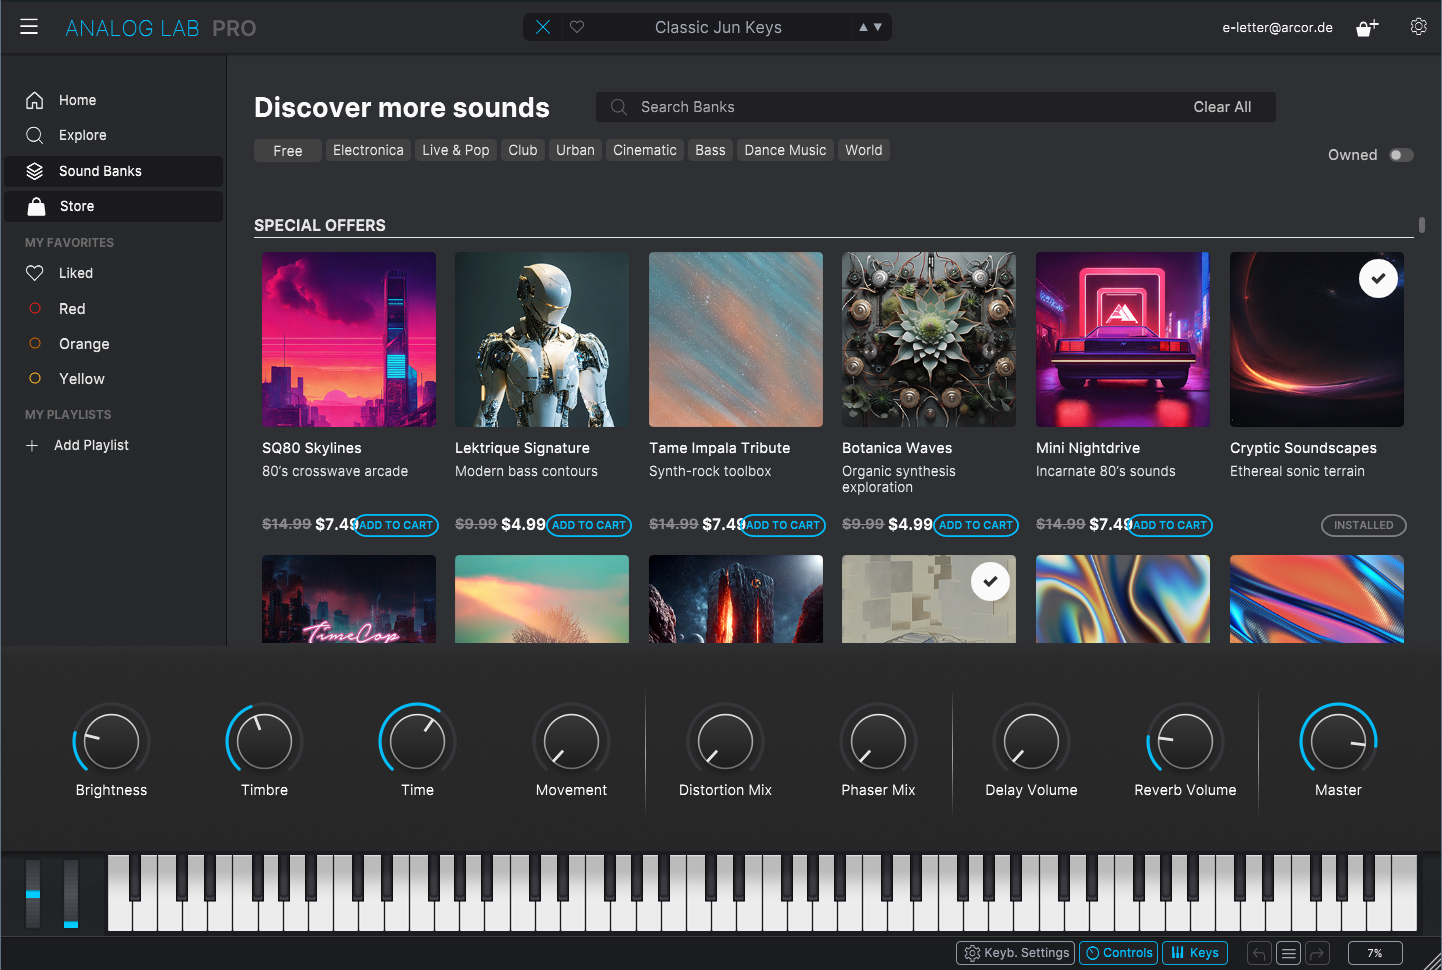Viewport: 1442px width, 970px height.
Task: Filter by Electronica tag
Action: 368,150
